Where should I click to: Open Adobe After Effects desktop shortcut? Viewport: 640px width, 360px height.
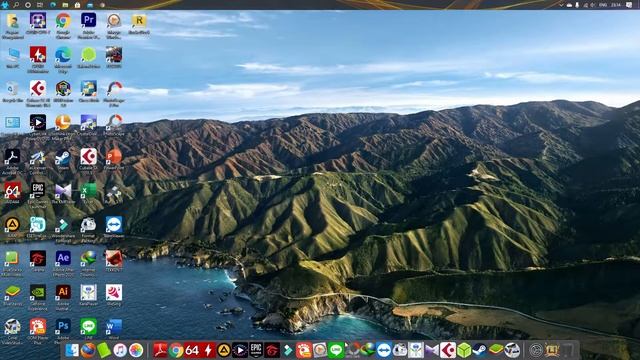pos(63,258)
